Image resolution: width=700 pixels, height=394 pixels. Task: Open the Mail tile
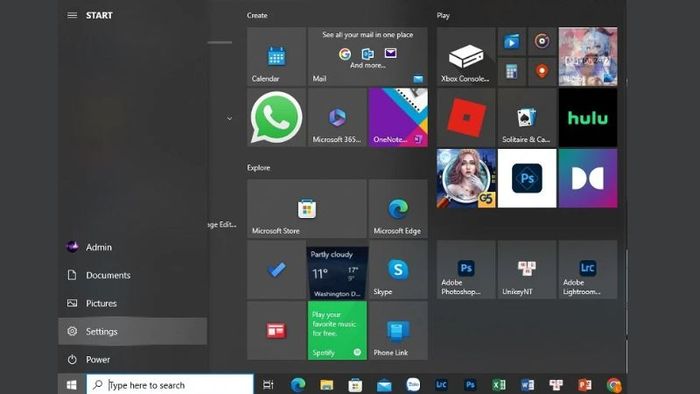(x=367, y=57)
